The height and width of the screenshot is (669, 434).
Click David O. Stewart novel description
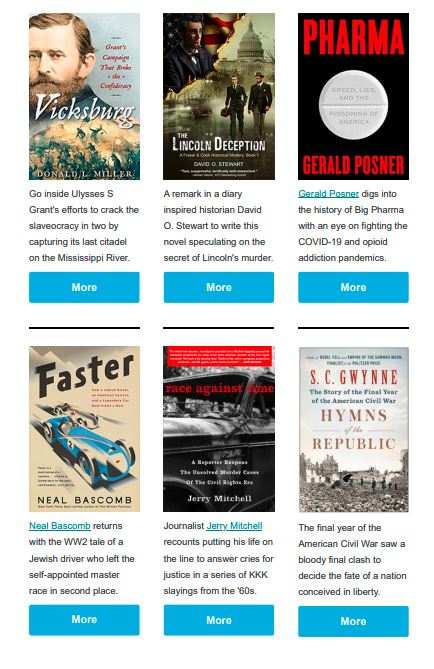[x=218, y=226]
